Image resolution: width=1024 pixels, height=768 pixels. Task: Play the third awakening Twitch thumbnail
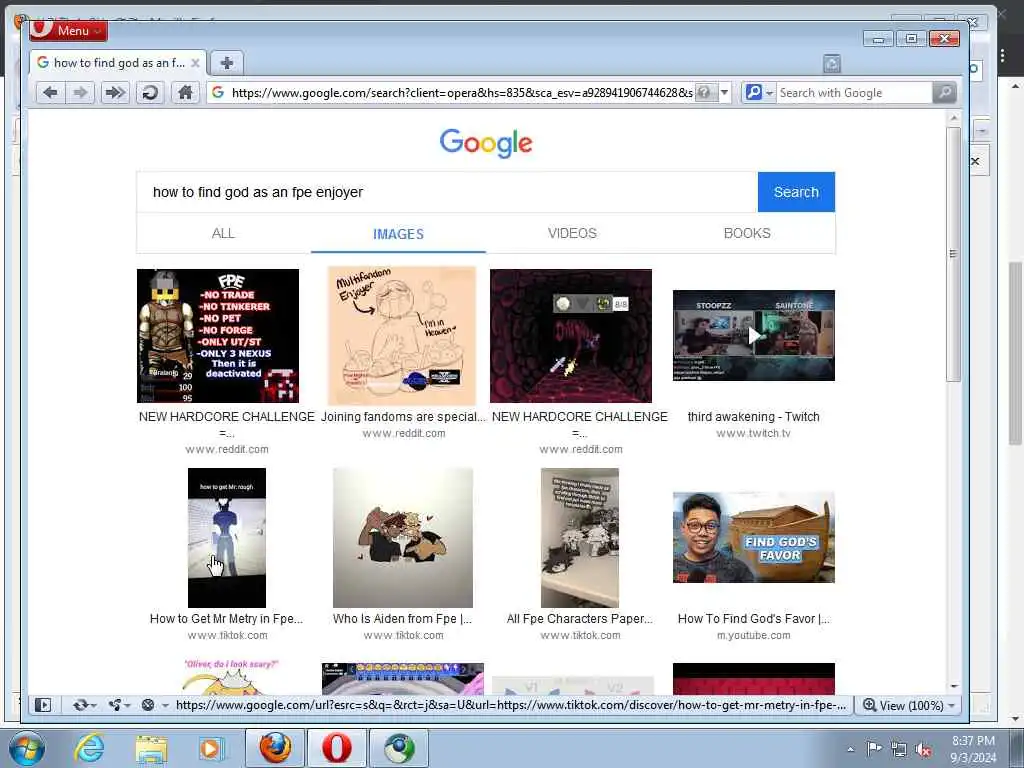pyautogui.click(x=754, y=335)
